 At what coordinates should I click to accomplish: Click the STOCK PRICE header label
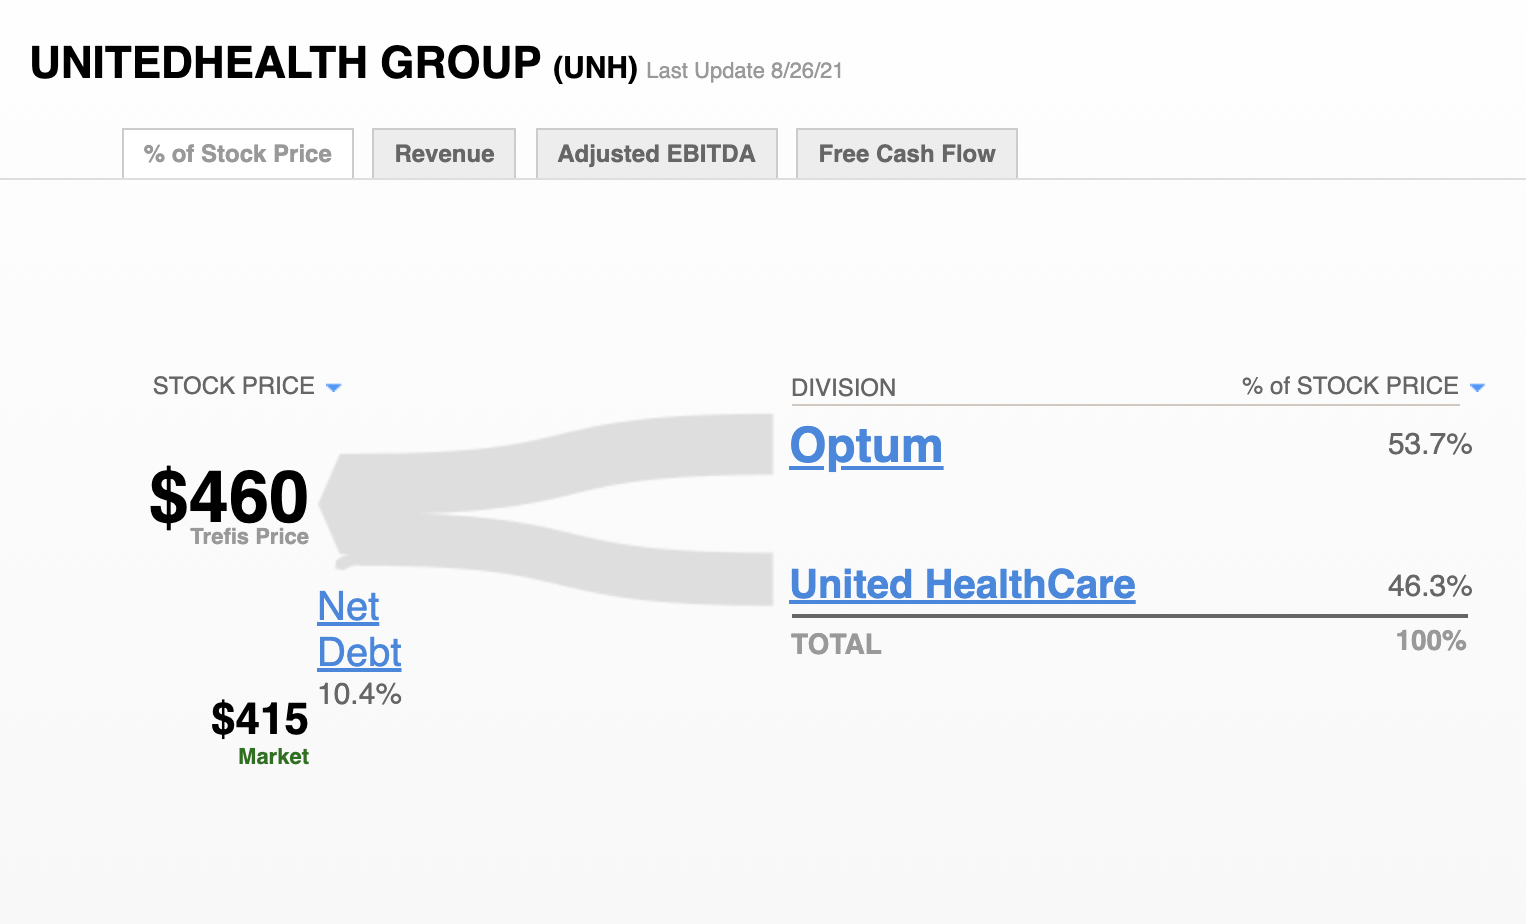tap(234, 386)
